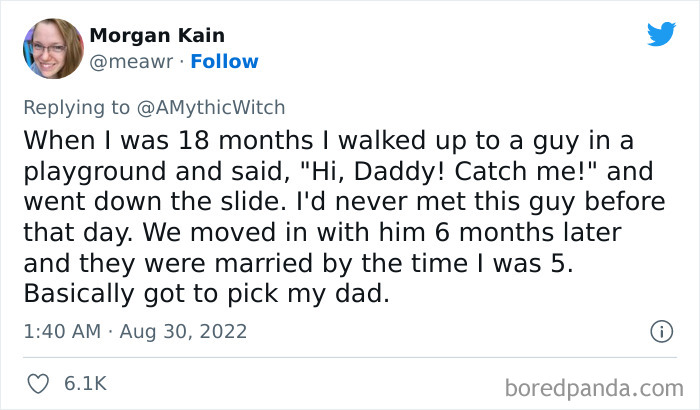The width and height of the screenshot is (700, 410).
Task: Open the Twitter info circle icon
Action: click(x=660, y=331)
